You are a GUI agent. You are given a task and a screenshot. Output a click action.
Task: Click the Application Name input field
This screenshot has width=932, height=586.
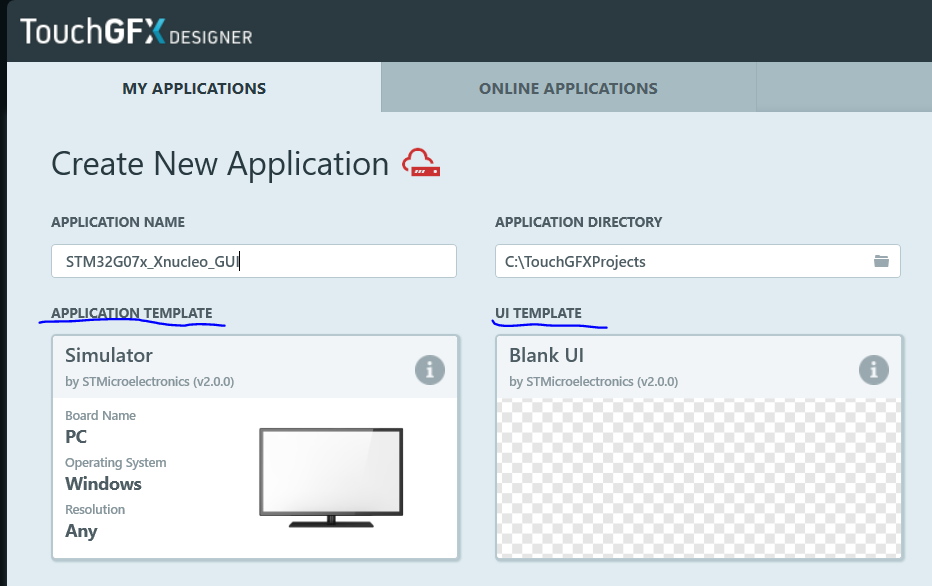click(254, 261)
